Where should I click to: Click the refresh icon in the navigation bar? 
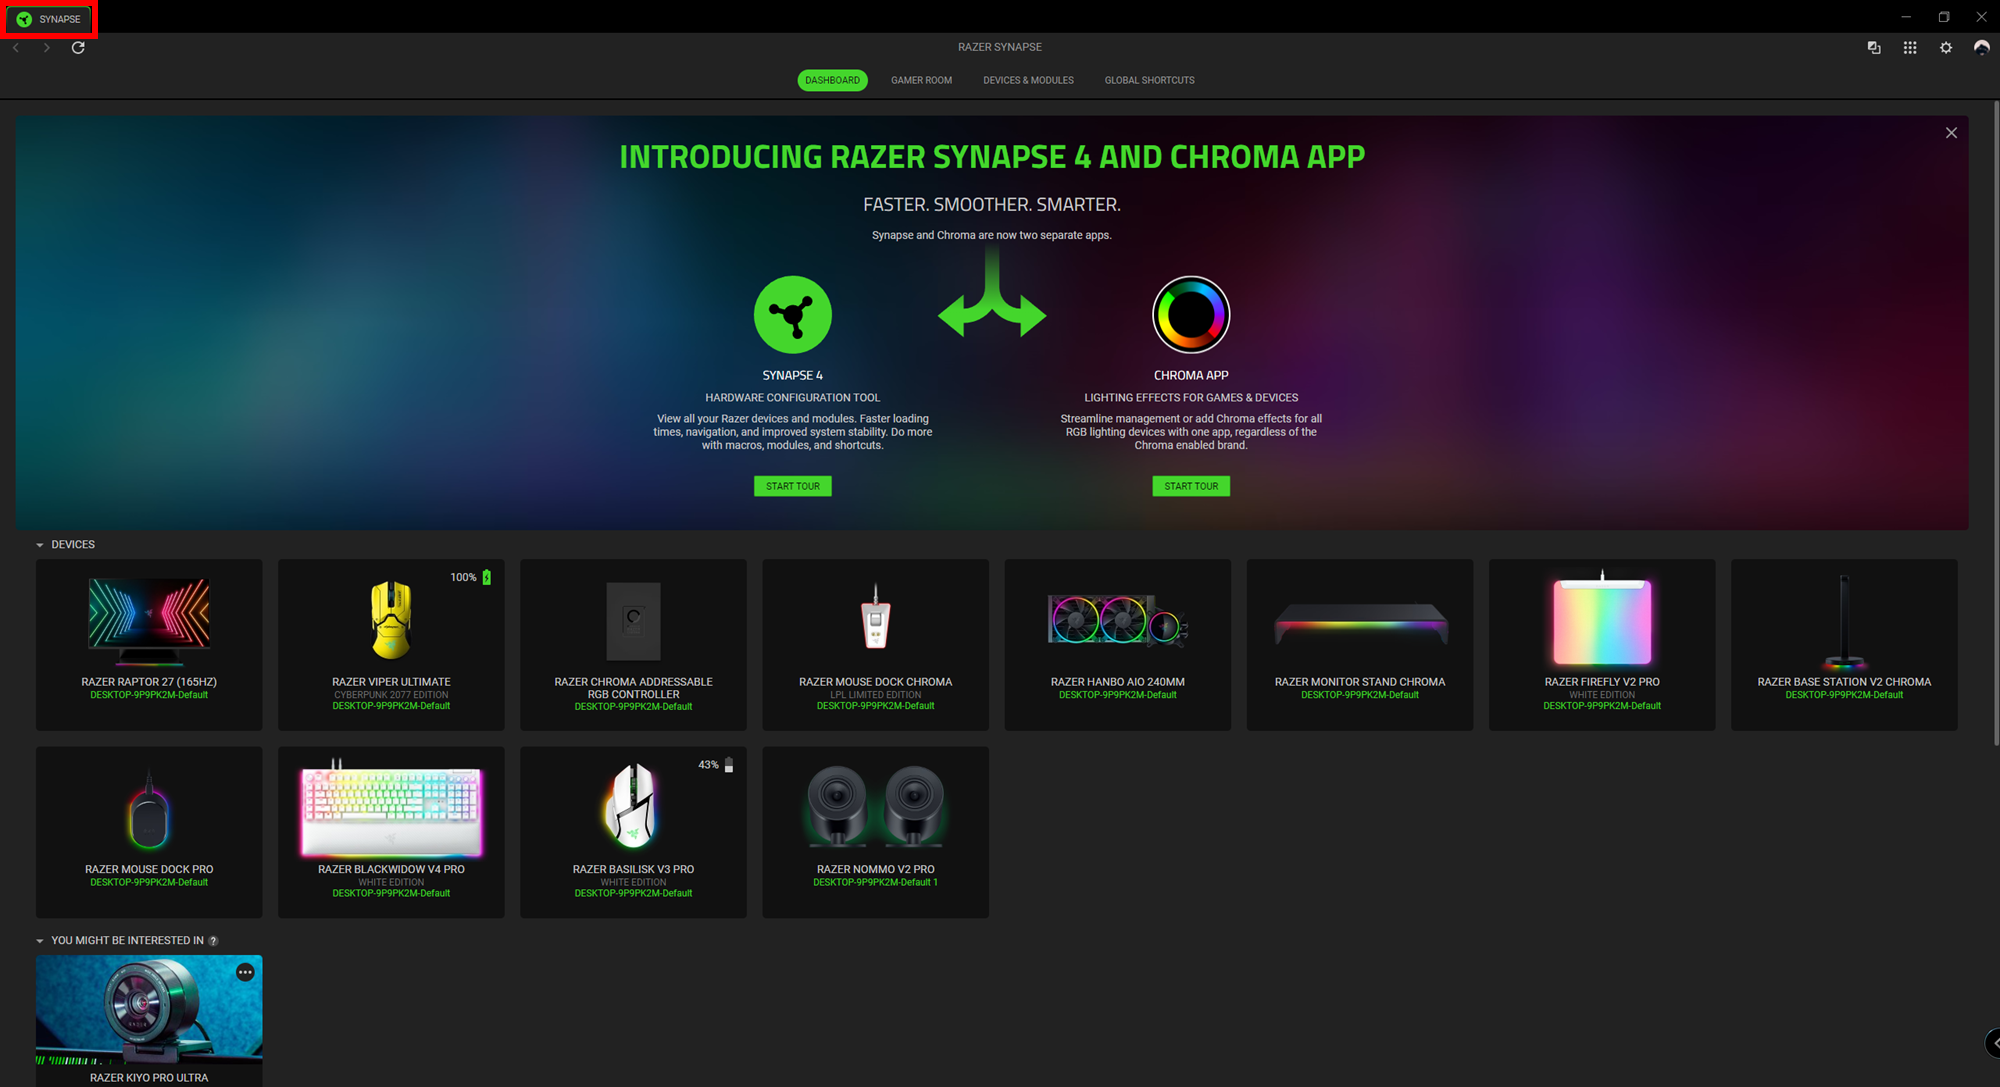78,47
